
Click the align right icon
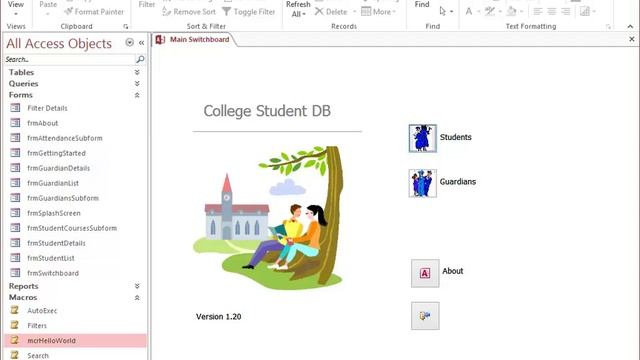pos(565,11)
